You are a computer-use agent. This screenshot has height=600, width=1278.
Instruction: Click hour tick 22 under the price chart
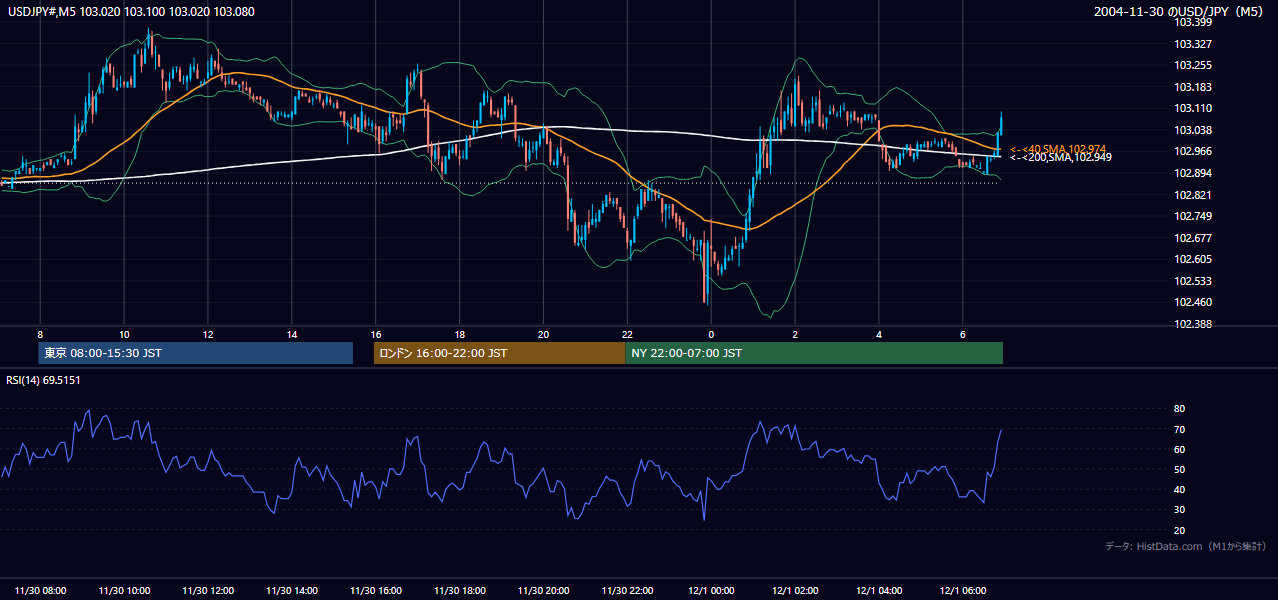click(x=627, y=333)
